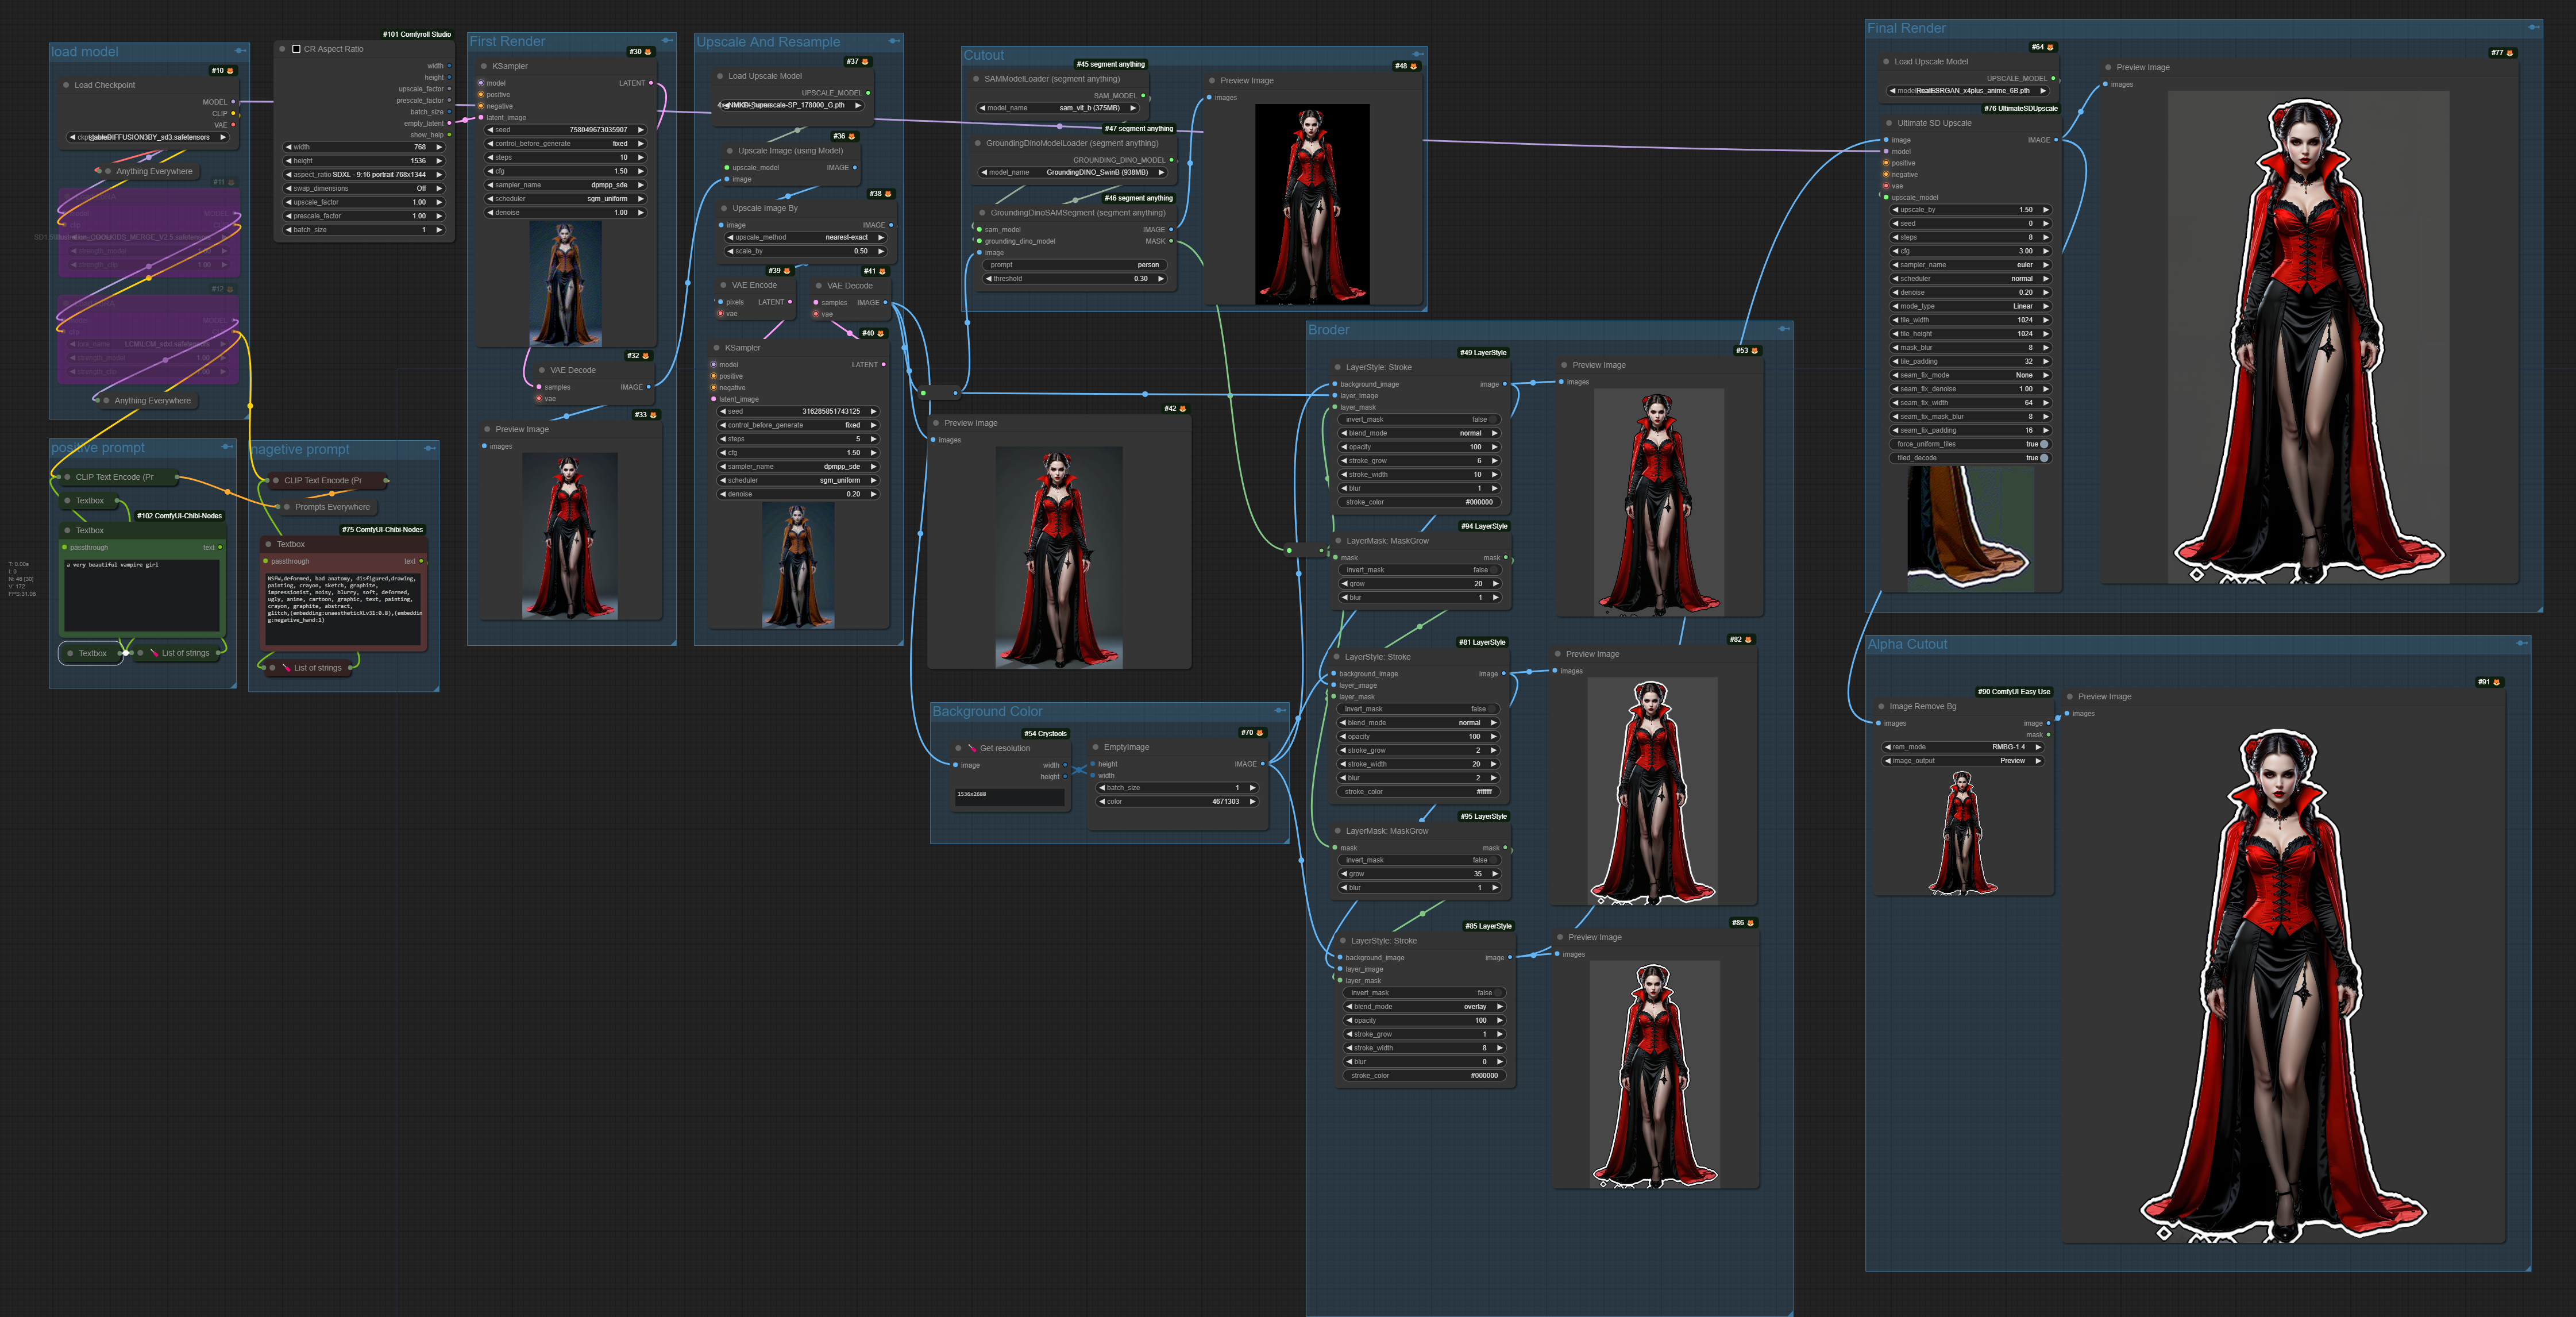Image resolution: width=2576 pixels, height=1317 pixels.
Task: Collapse the CR Aspect Ratio node dot
Action: 283,49
